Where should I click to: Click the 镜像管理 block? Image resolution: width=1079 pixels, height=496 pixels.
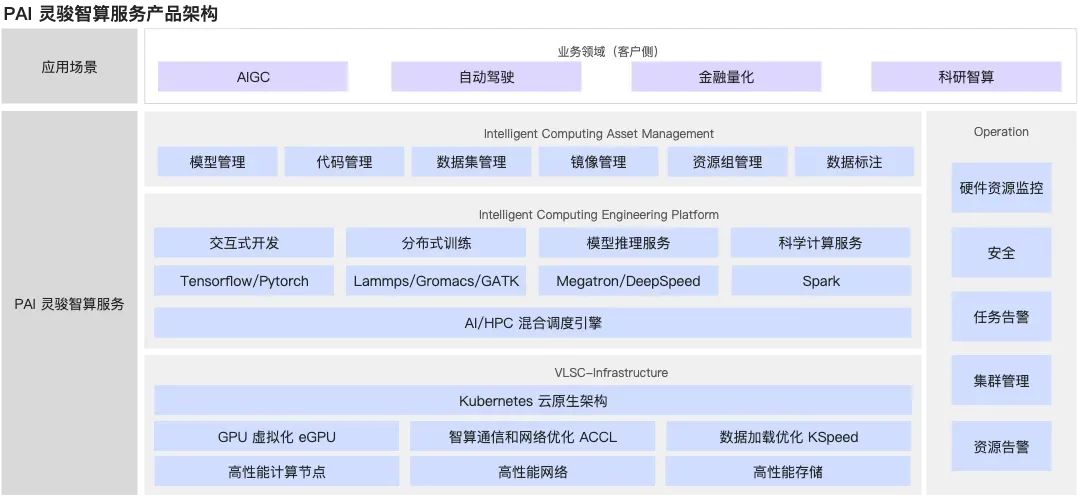point(598,162)
